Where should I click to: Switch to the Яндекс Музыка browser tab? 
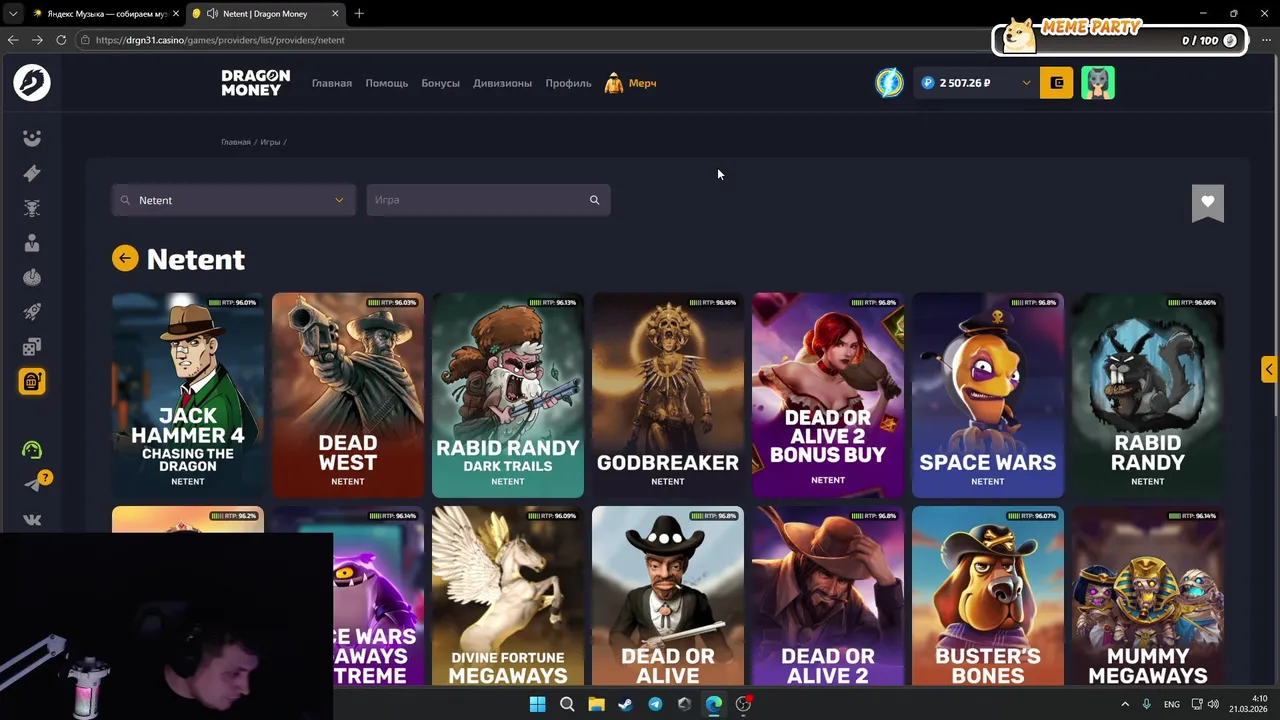pos(105,13)
